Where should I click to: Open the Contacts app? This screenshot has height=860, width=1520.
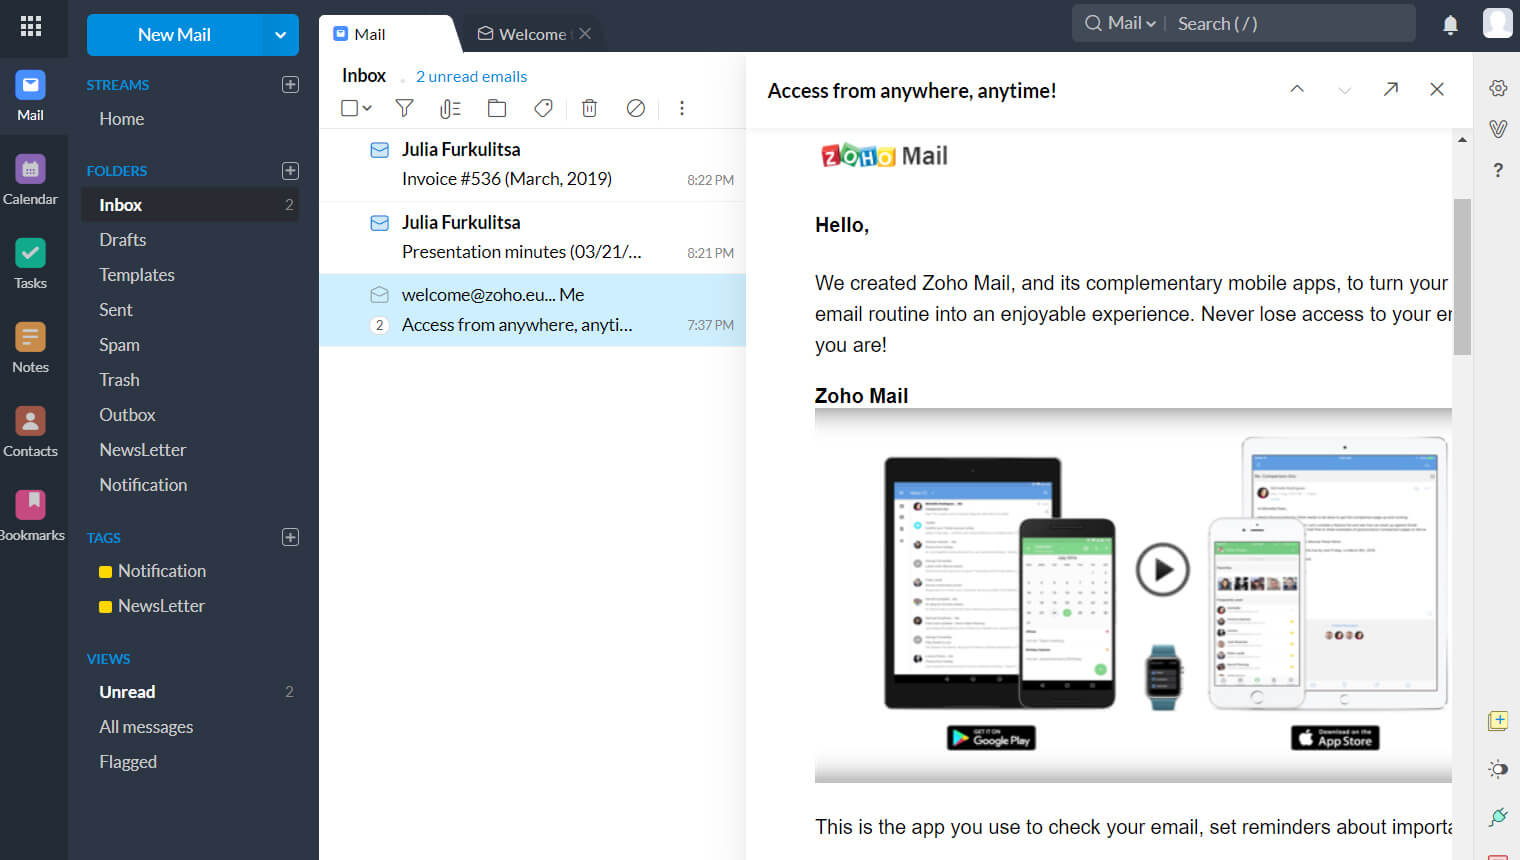pyautogui.click(x=30, y=432)
